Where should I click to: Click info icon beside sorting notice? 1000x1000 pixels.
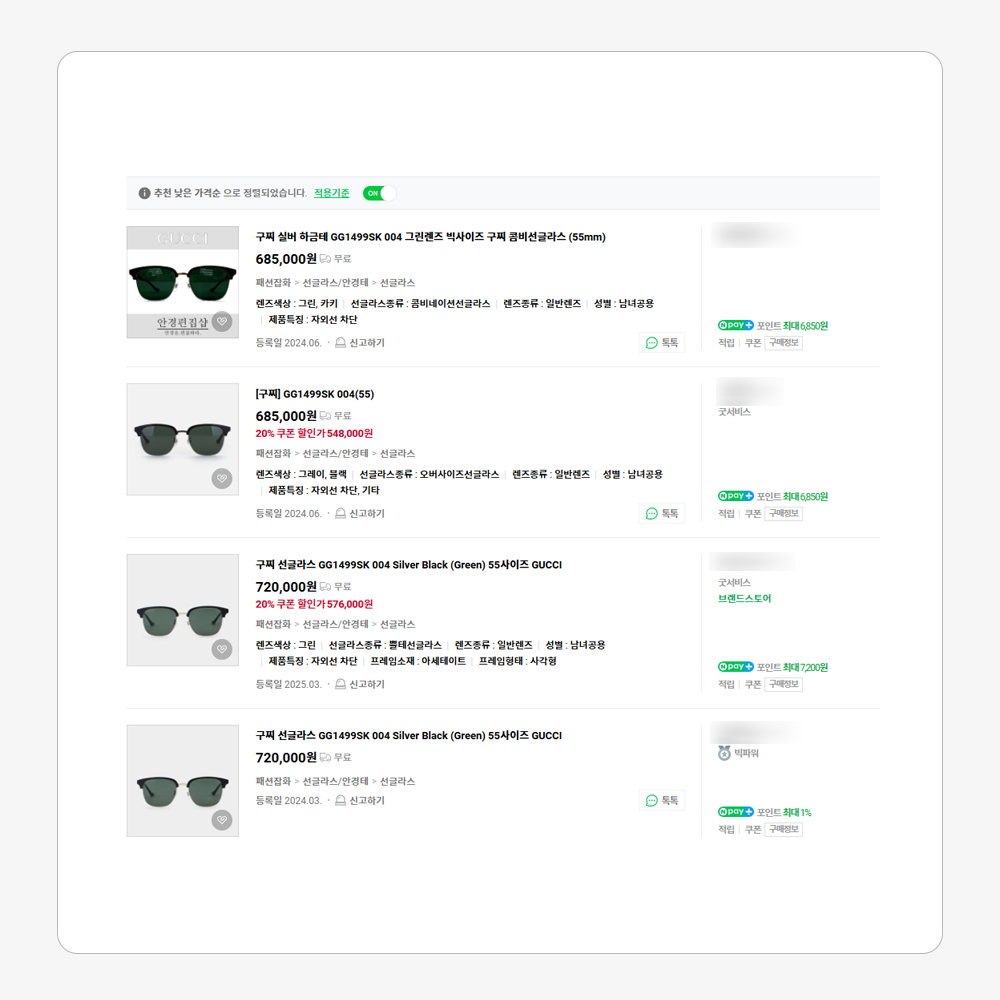(x=144, y=193)
